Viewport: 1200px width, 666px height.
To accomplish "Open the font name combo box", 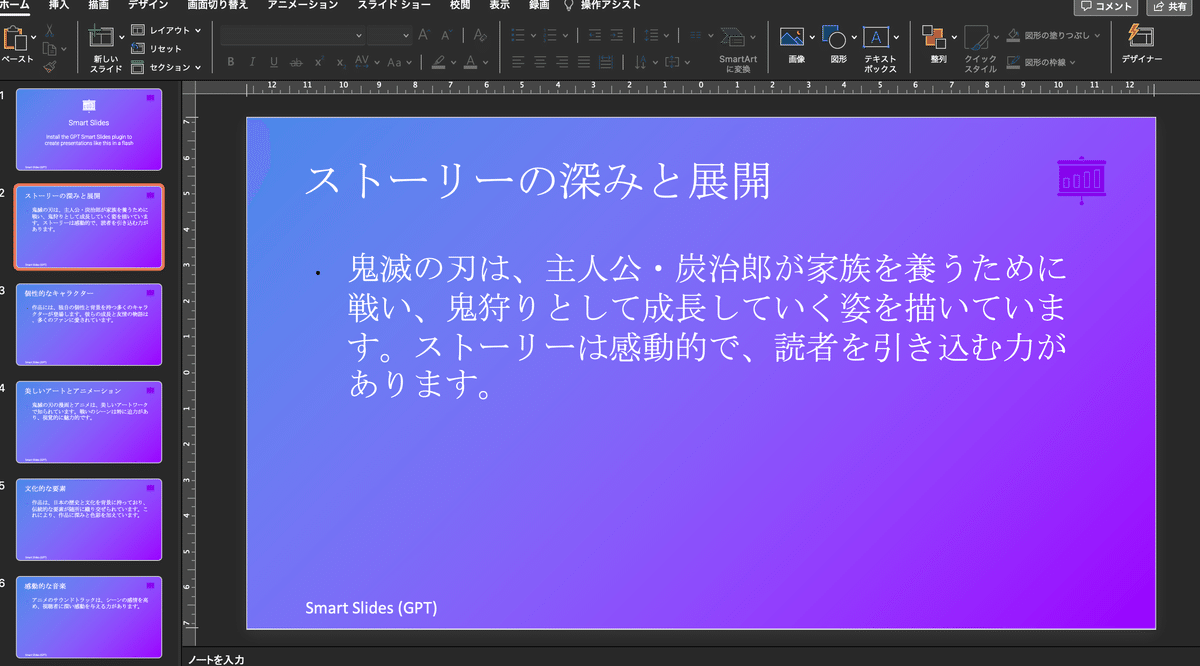I will (292, 35).
